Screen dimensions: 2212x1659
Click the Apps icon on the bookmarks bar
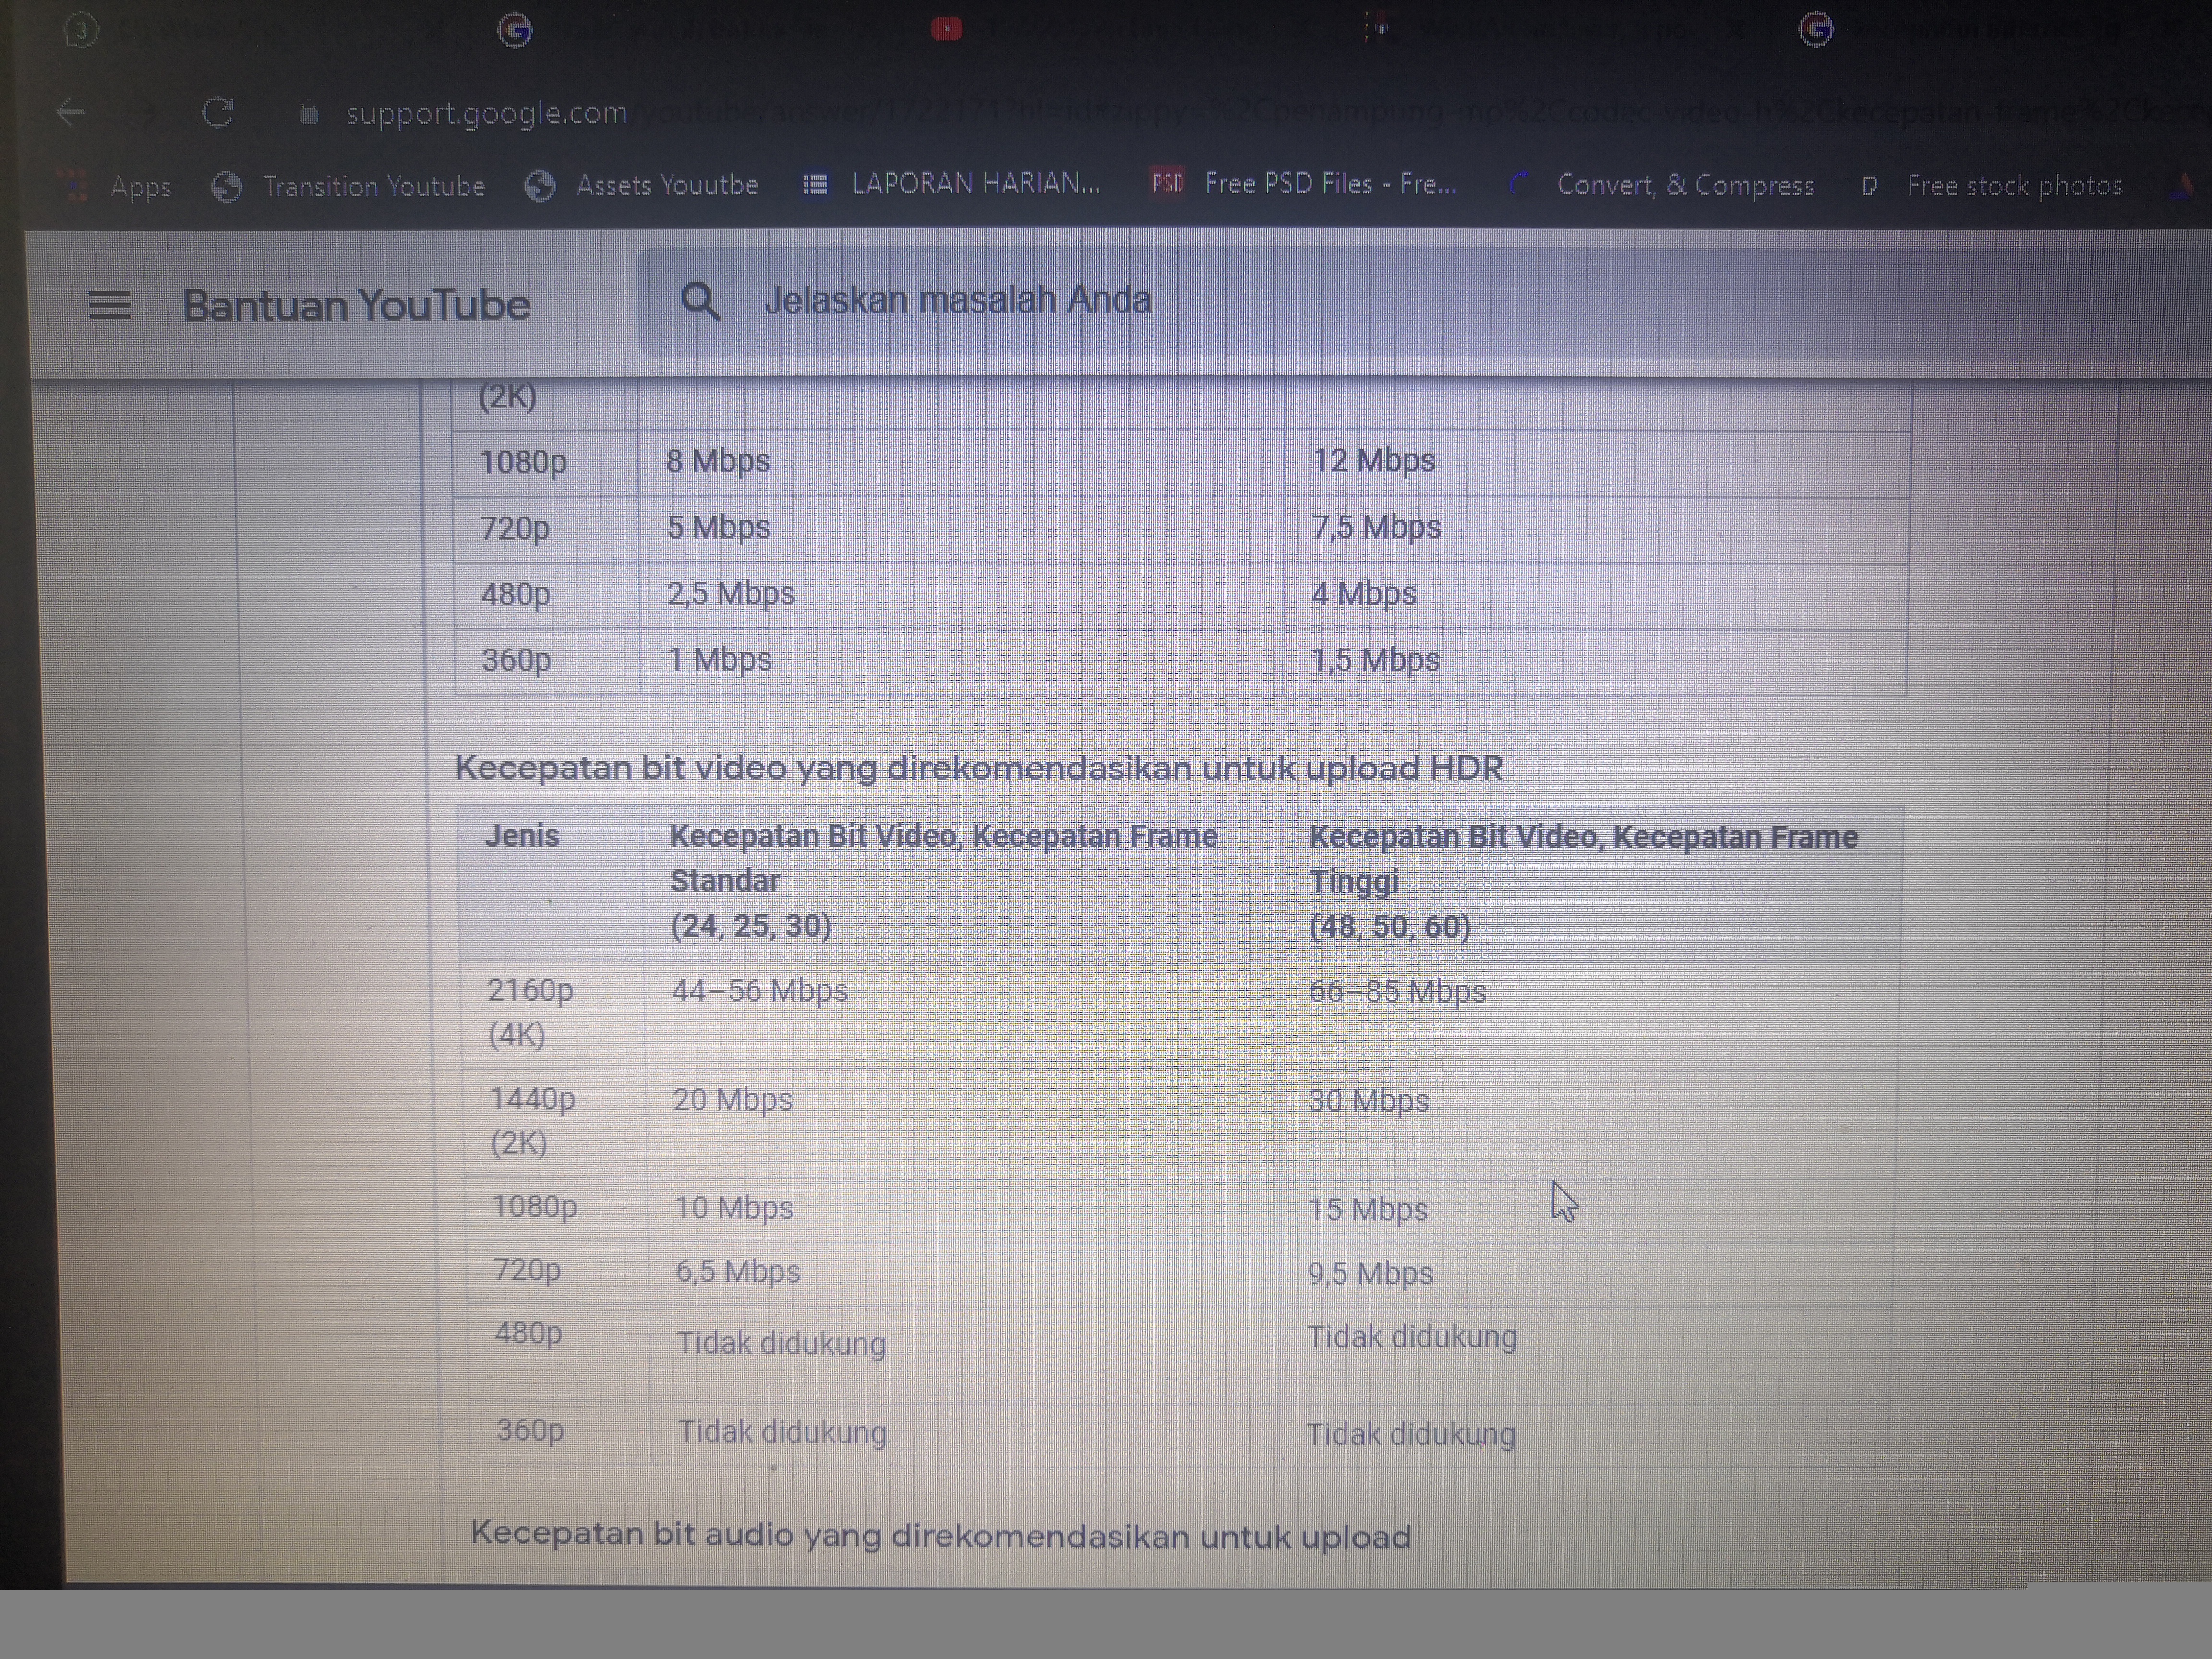[x=73, y=185]
